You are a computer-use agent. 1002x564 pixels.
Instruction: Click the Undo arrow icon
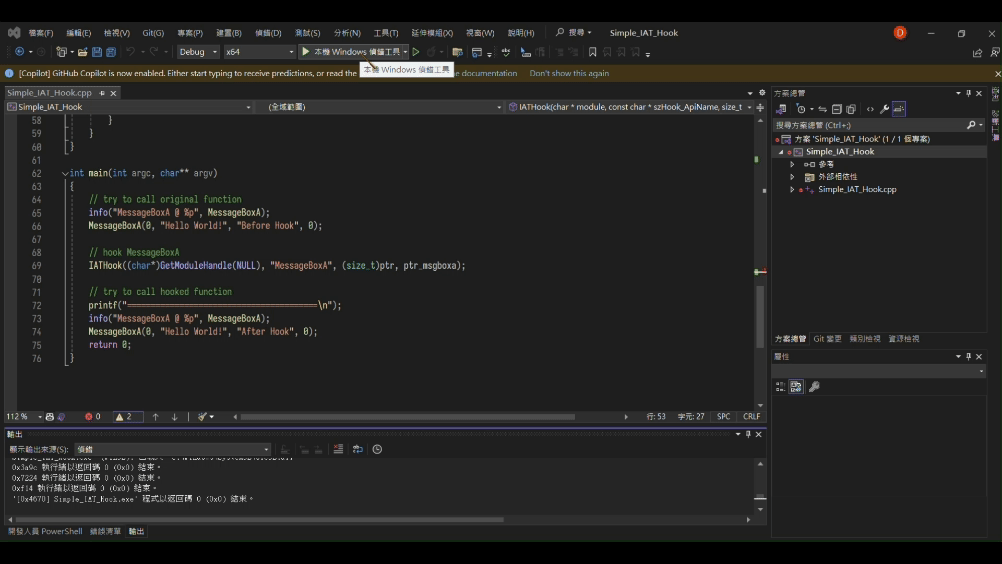tap(130, 52)
